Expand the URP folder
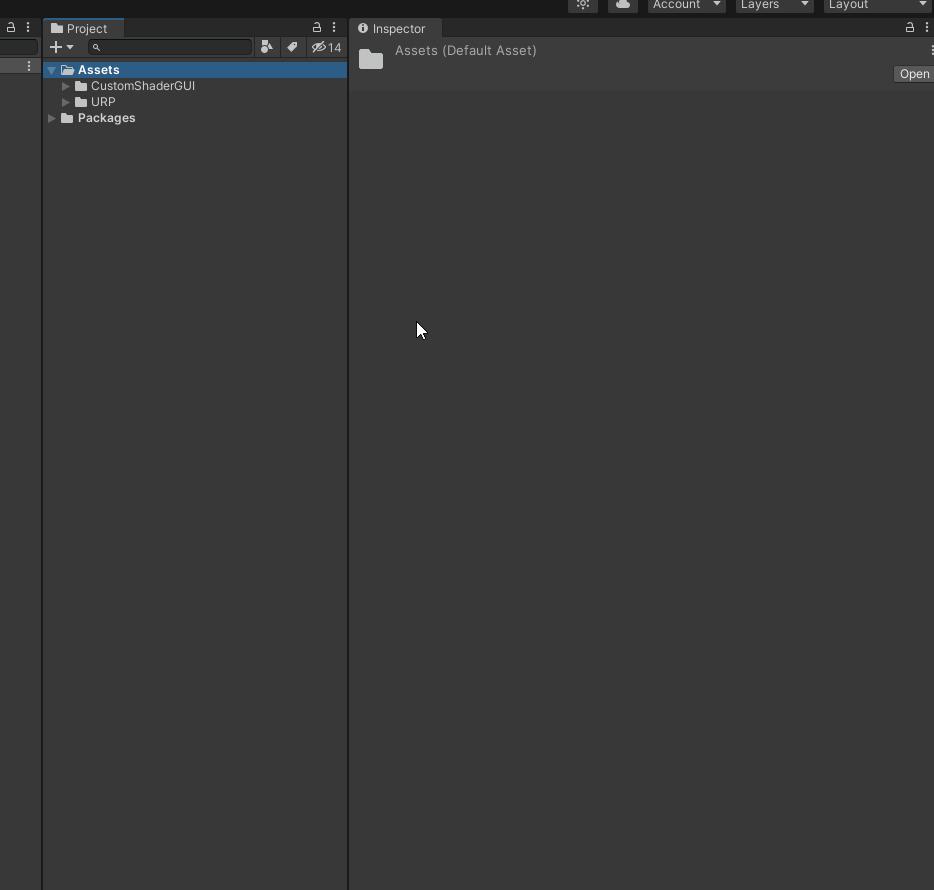The image size is (934, 890). pyautogui.click(x=65, y=102)
